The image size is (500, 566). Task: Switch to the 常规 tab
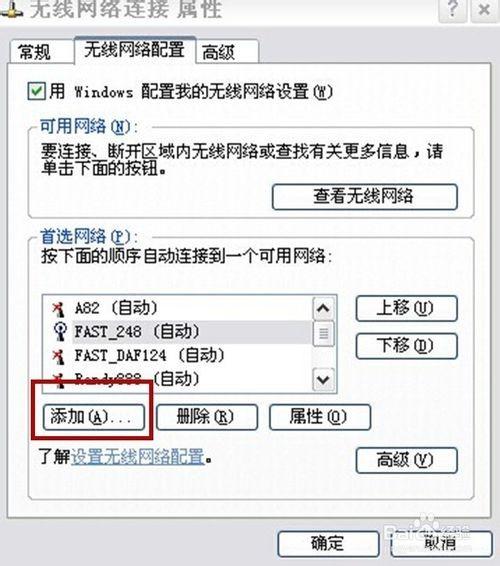click(35, 52)
